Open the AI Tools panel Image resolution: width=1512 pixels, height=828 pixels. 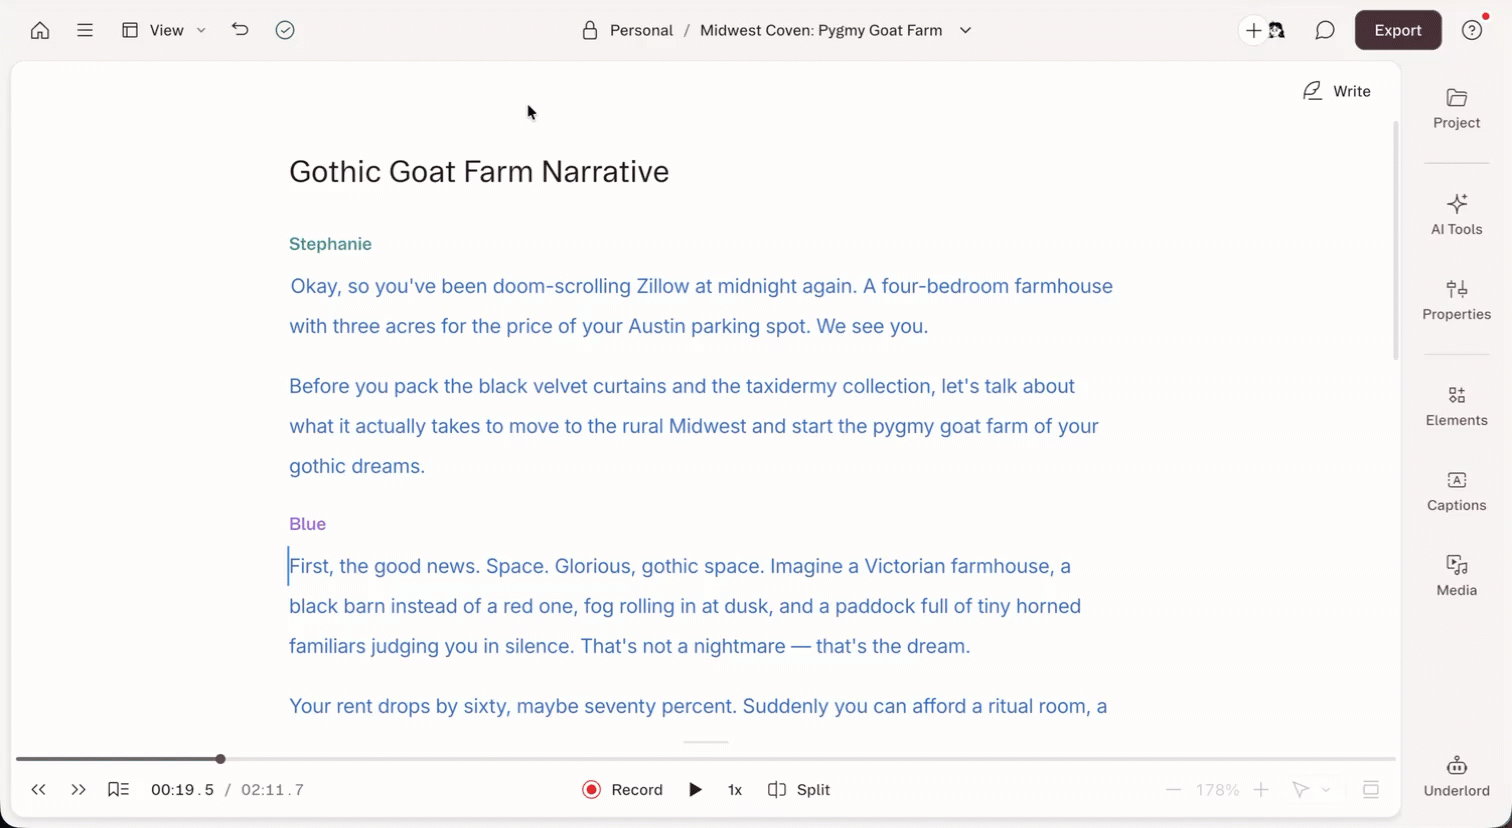point(1456,214)
